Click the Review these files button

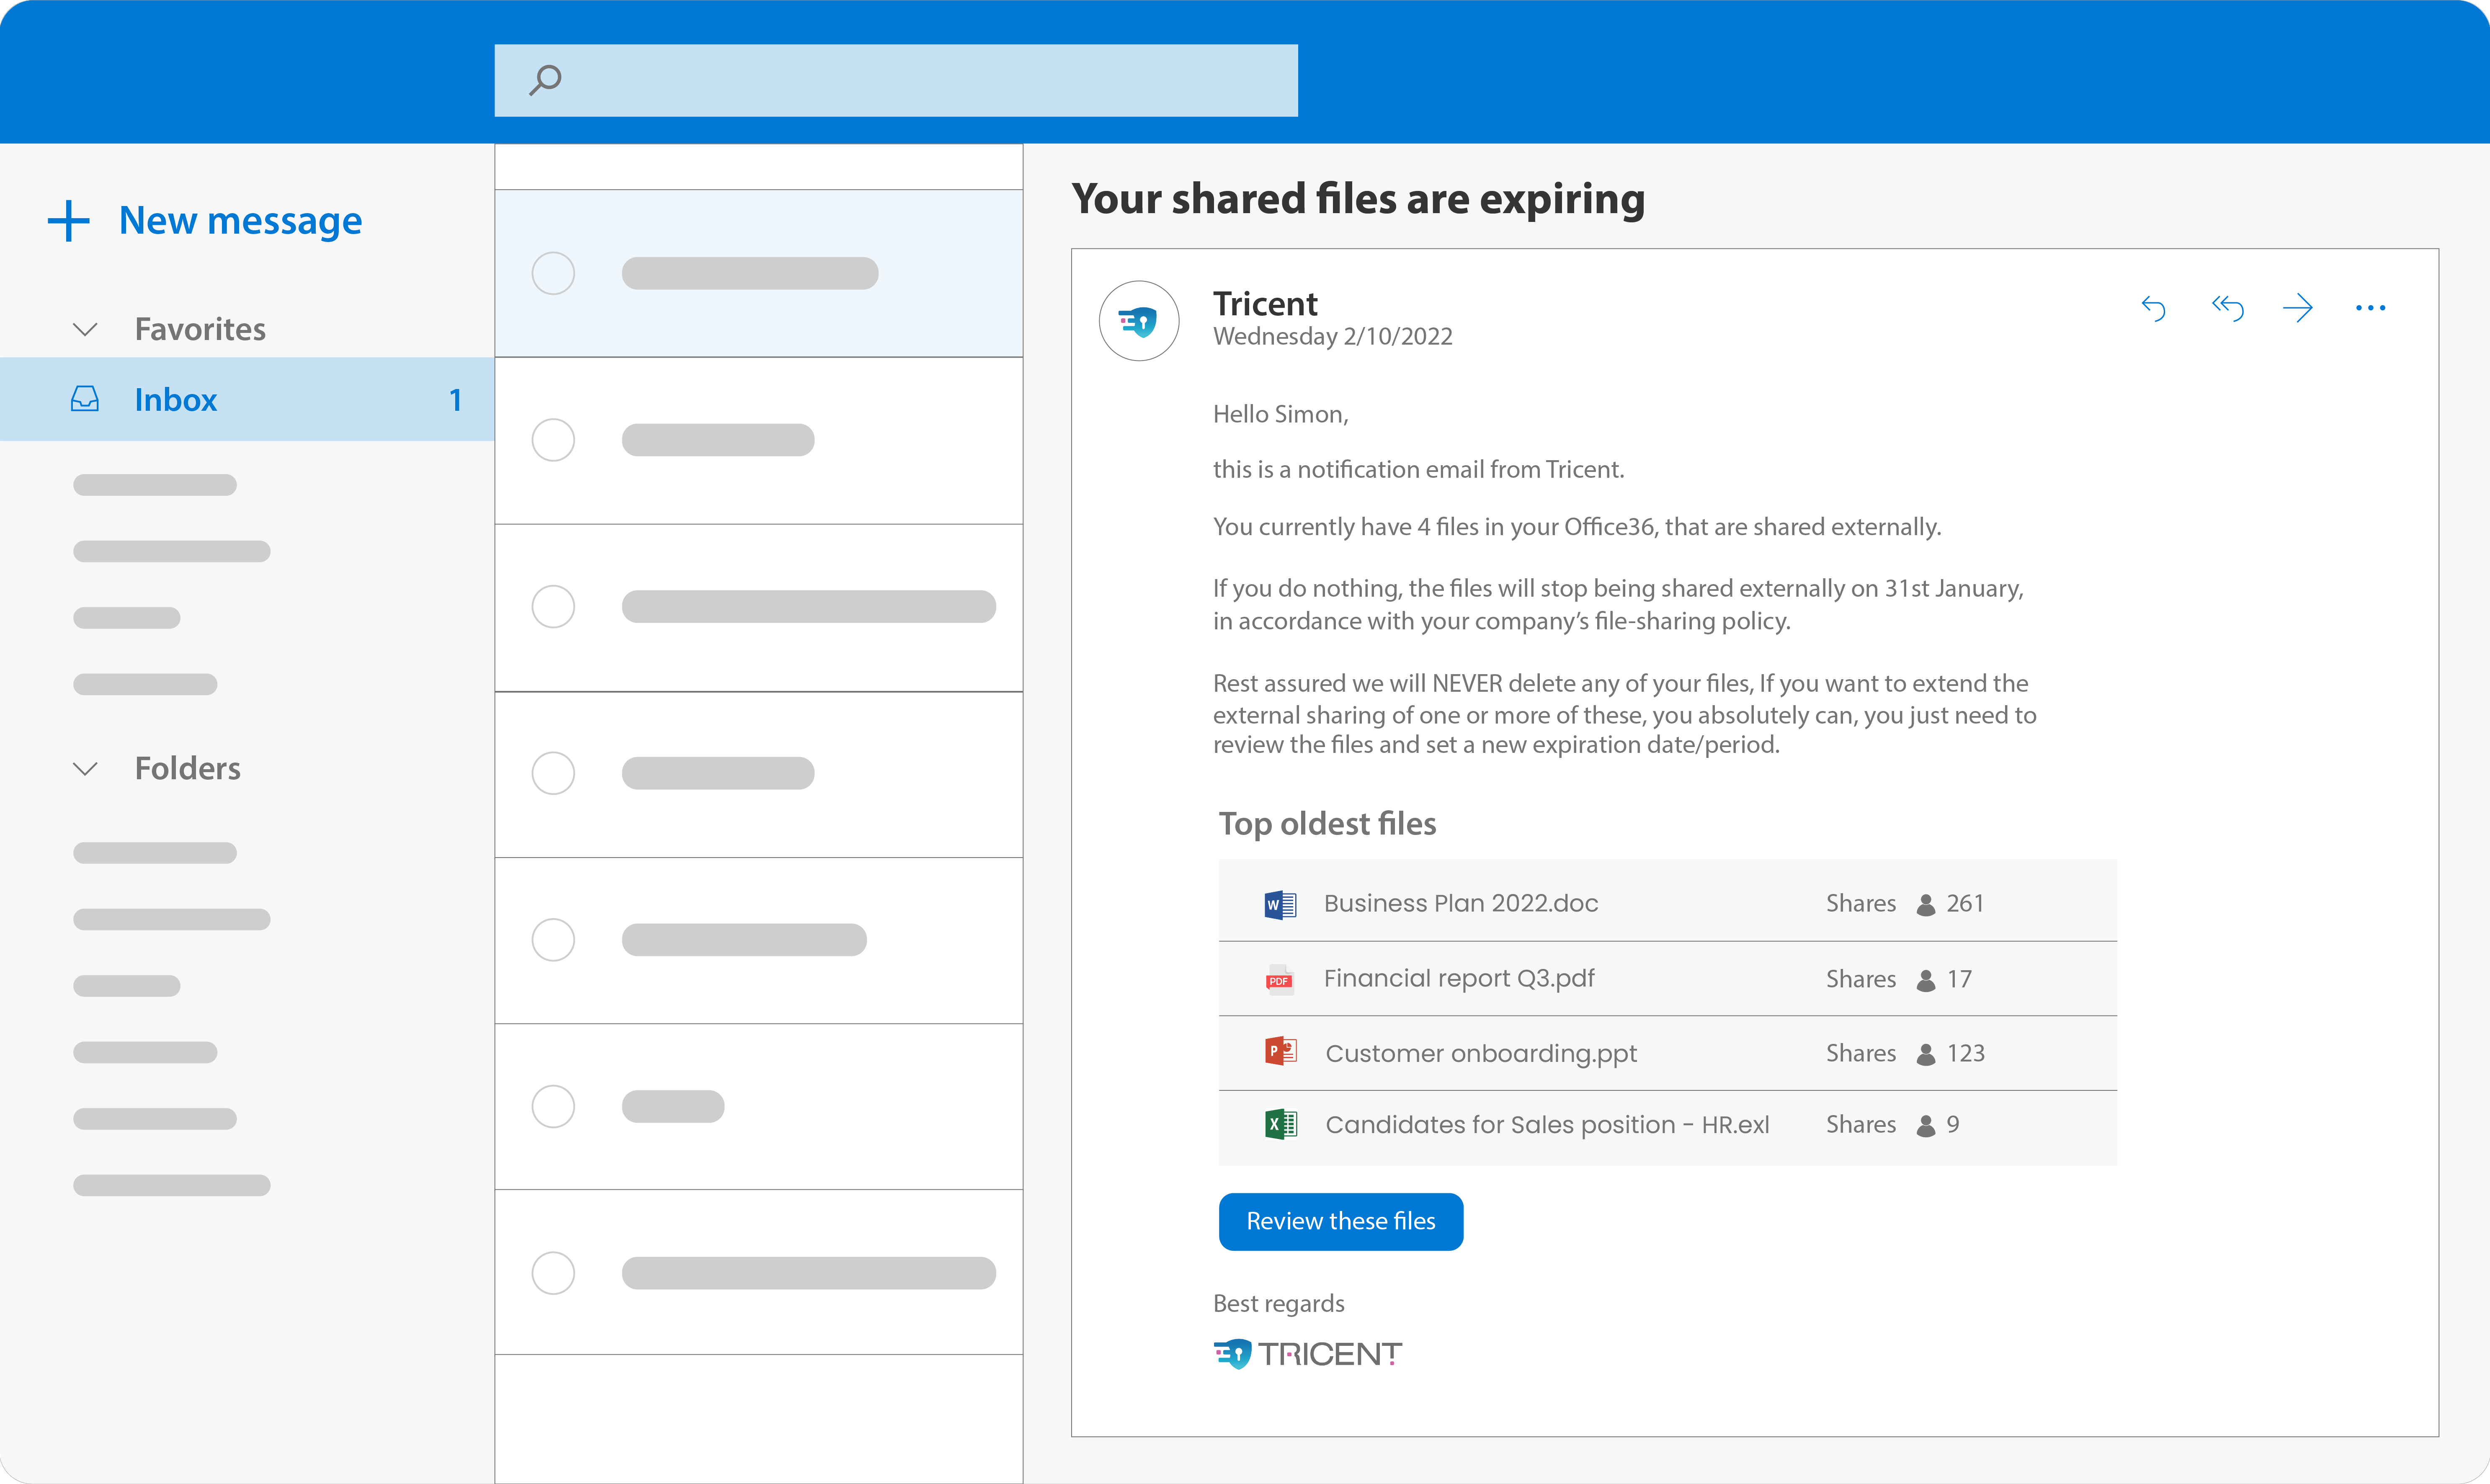click(x=1341, y=1222)
